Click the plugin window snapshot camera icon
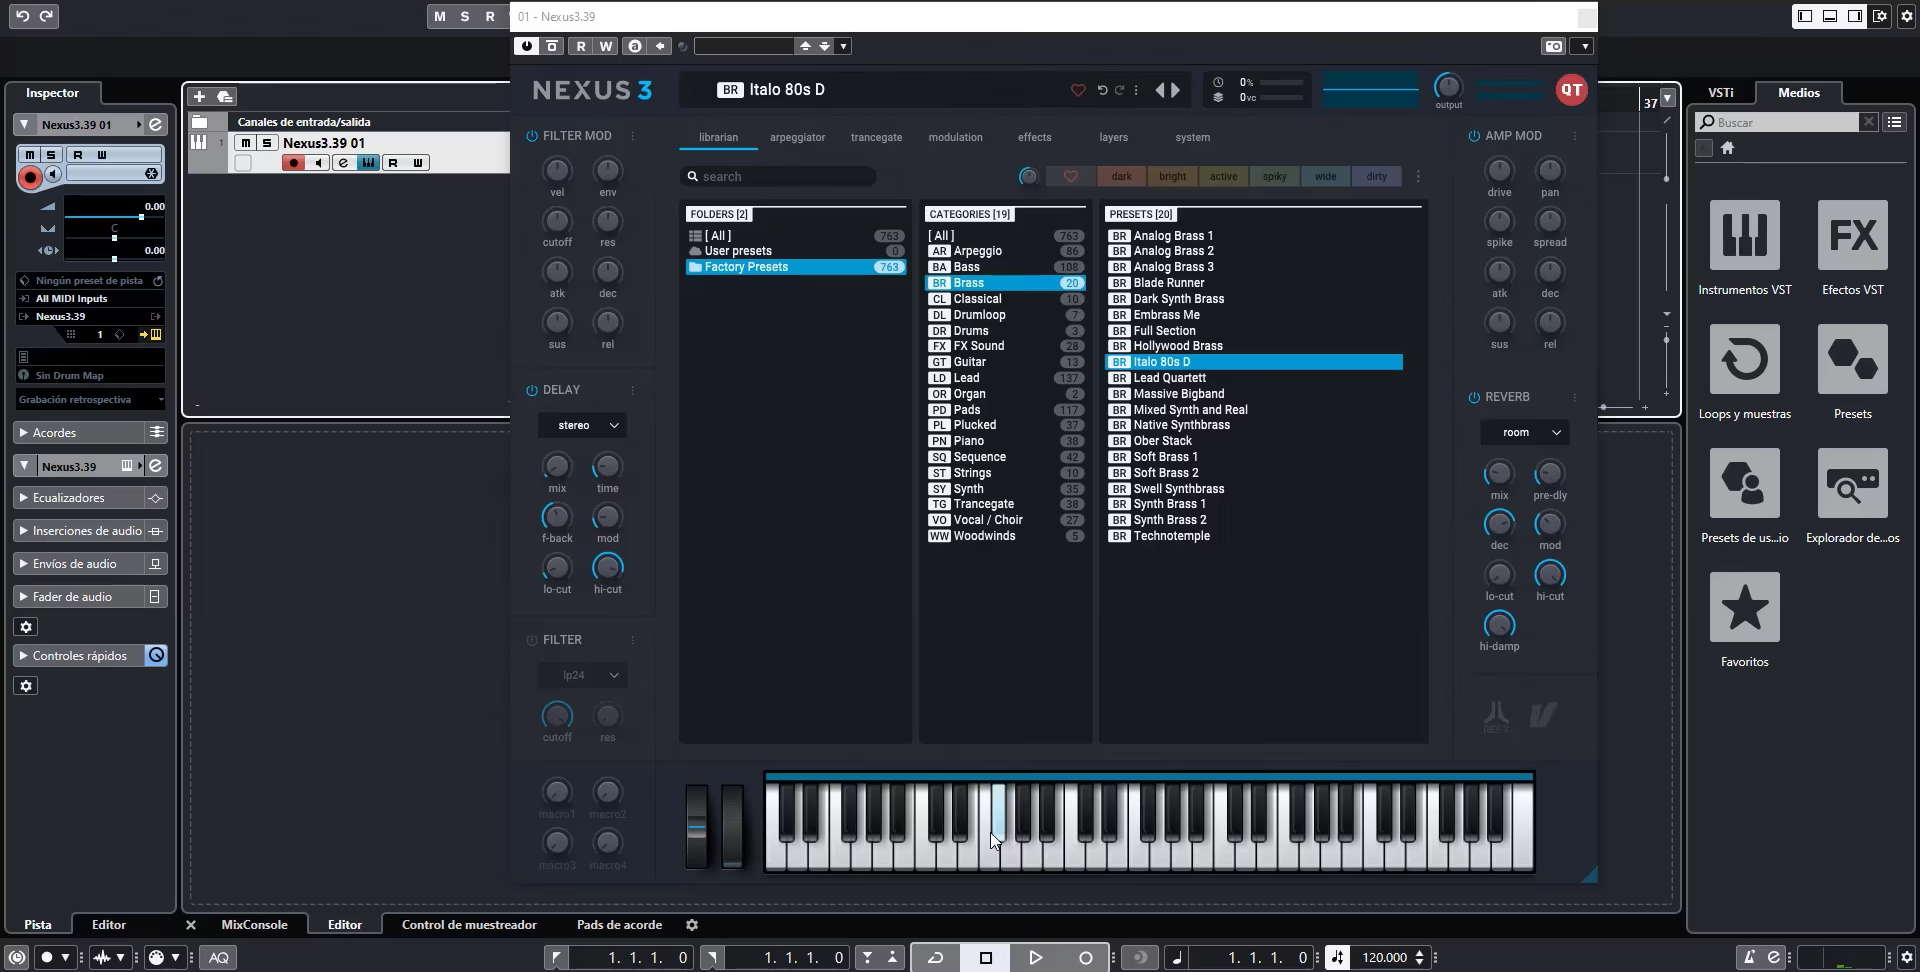1920x972 pixels. point(1553,46)
